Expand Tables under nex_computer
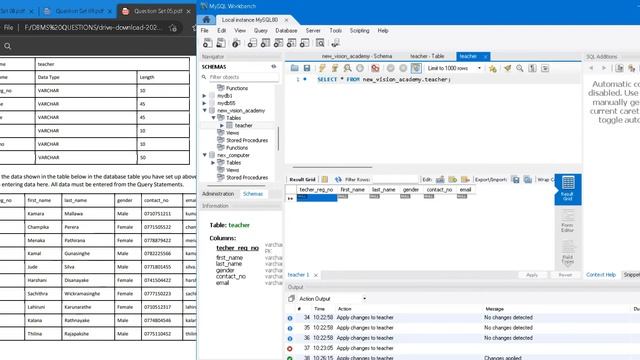The width and height of the screenshot is (640, 360). 213,162
